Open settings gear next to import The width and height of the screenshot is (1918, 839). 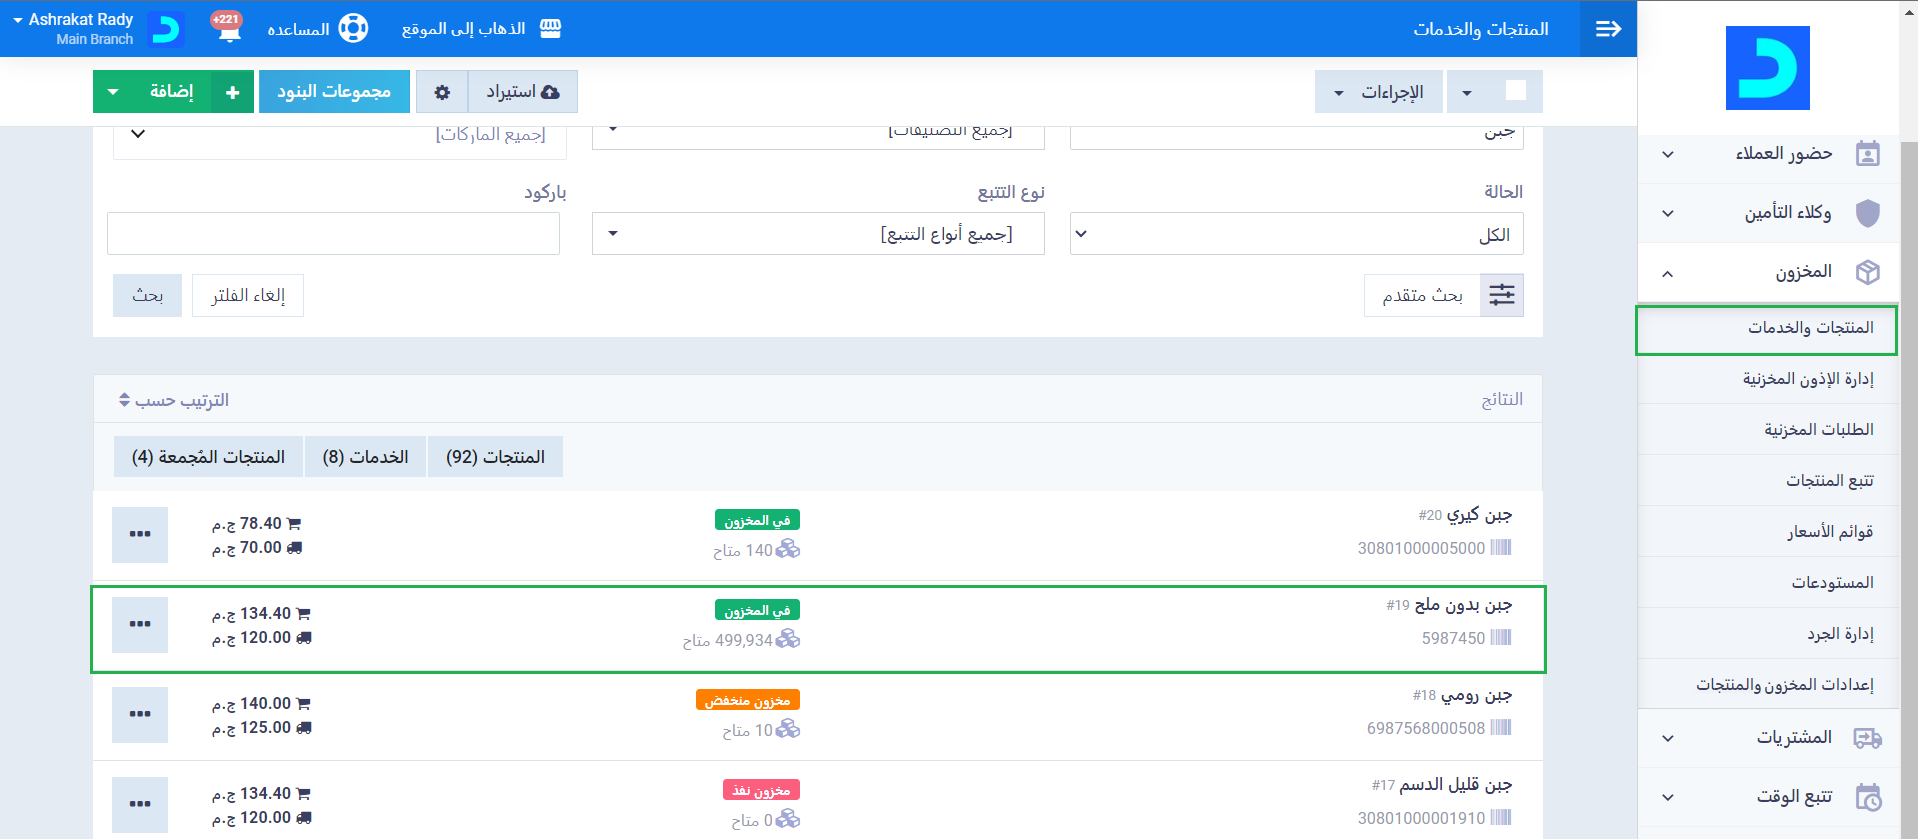[442, 92]
